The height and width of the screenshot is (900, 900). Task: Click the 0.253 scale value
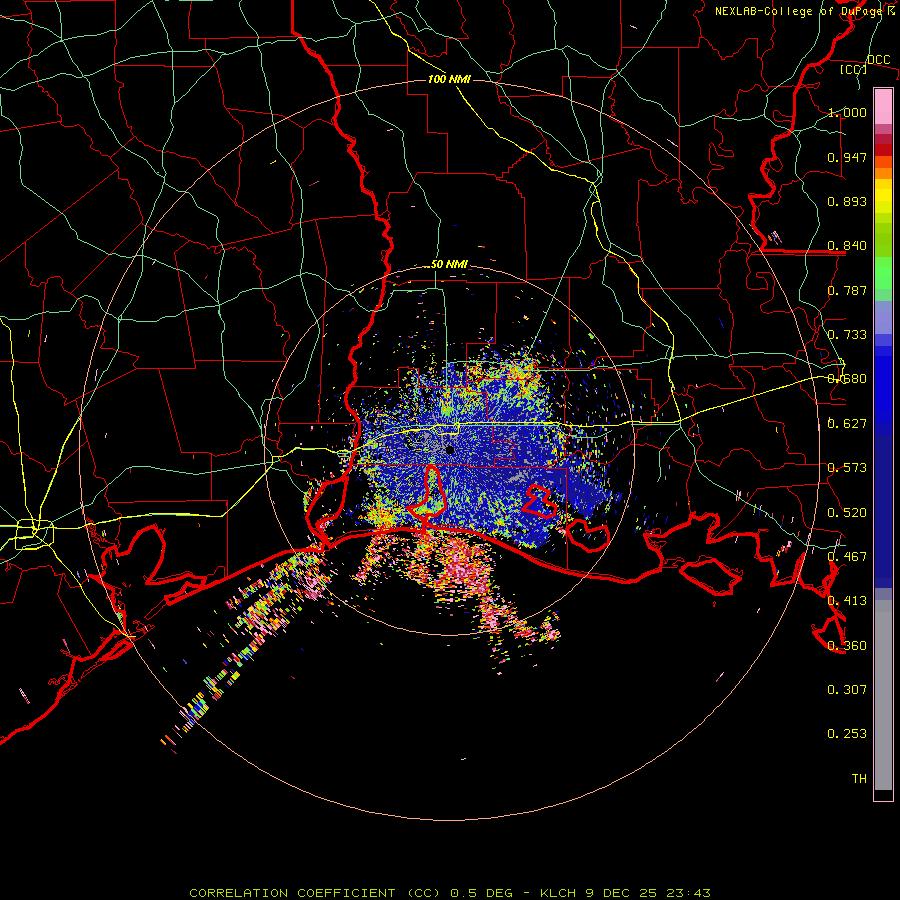pyautogui.click(x=847, y=734)
